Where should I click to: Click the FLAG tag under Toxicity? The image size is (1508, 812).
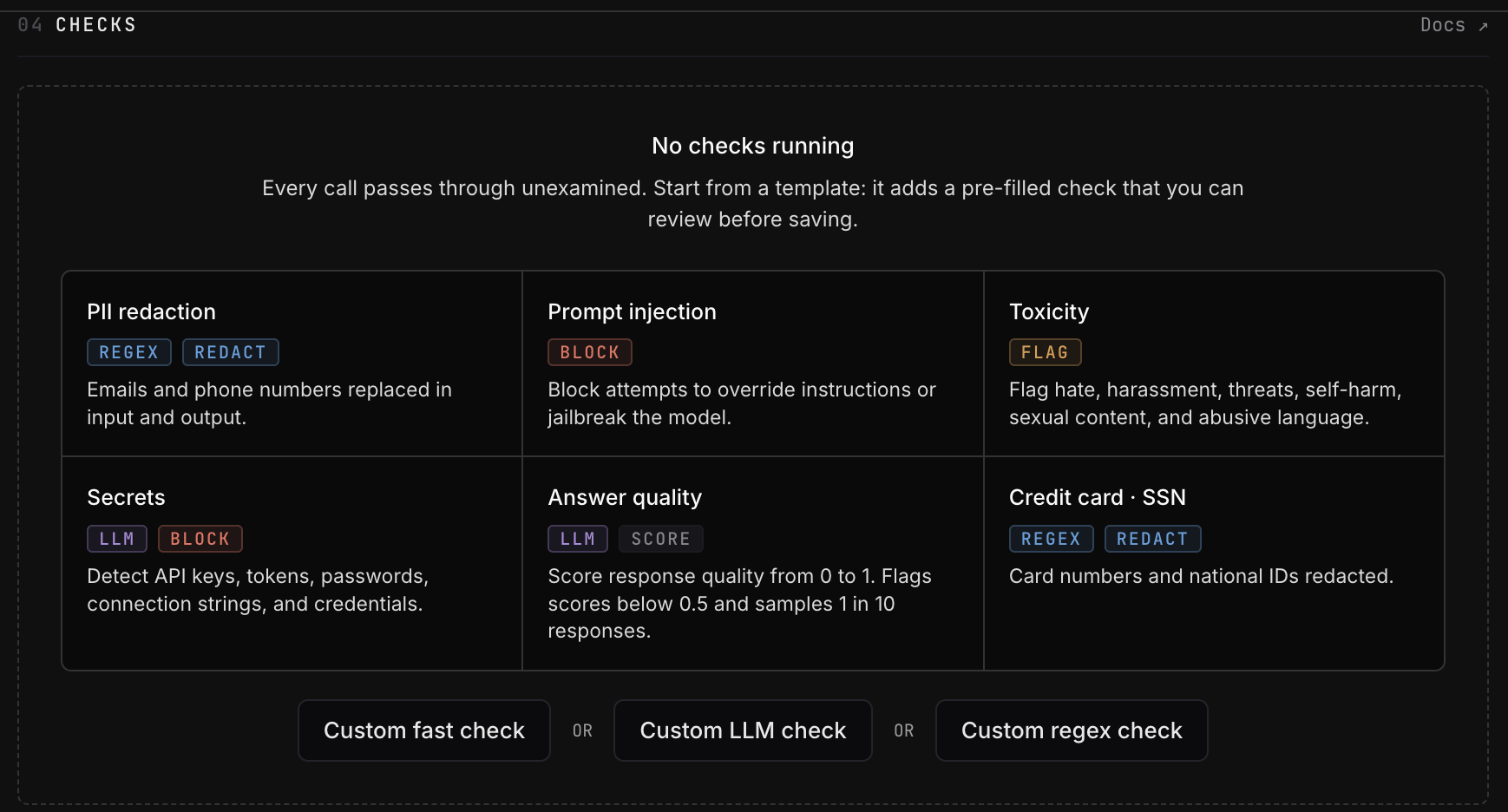1045,352
